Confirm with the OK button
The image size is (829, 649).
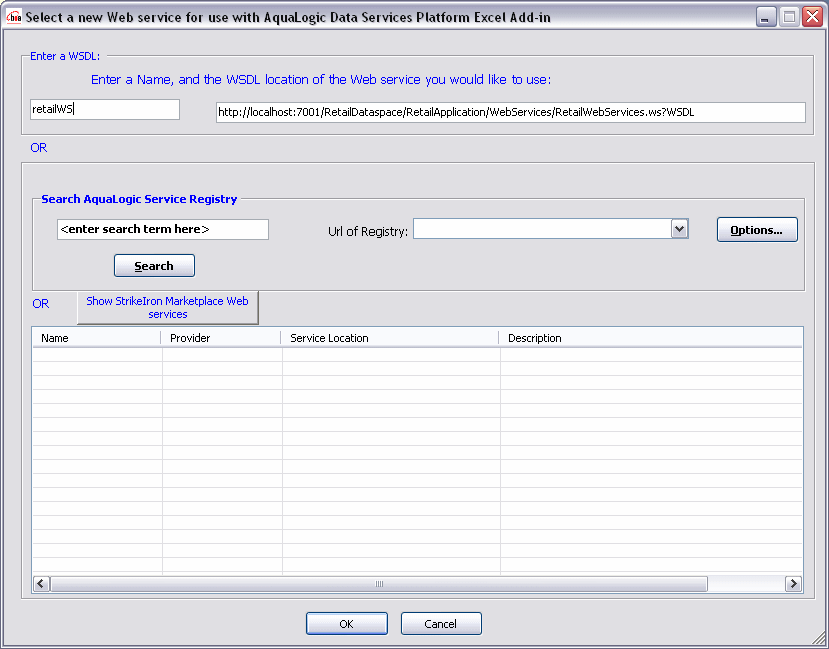(x=347, y=624)
